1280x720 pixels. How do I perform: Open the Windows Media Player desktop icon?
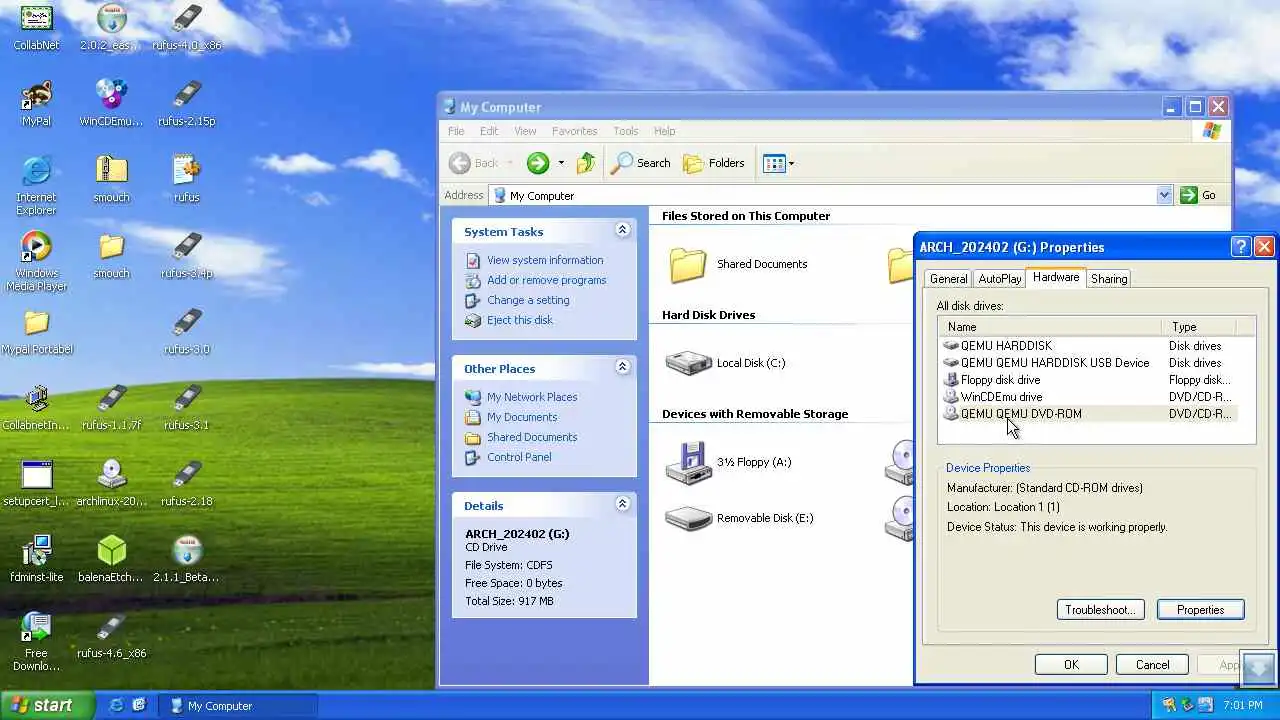tap(36, 261)
